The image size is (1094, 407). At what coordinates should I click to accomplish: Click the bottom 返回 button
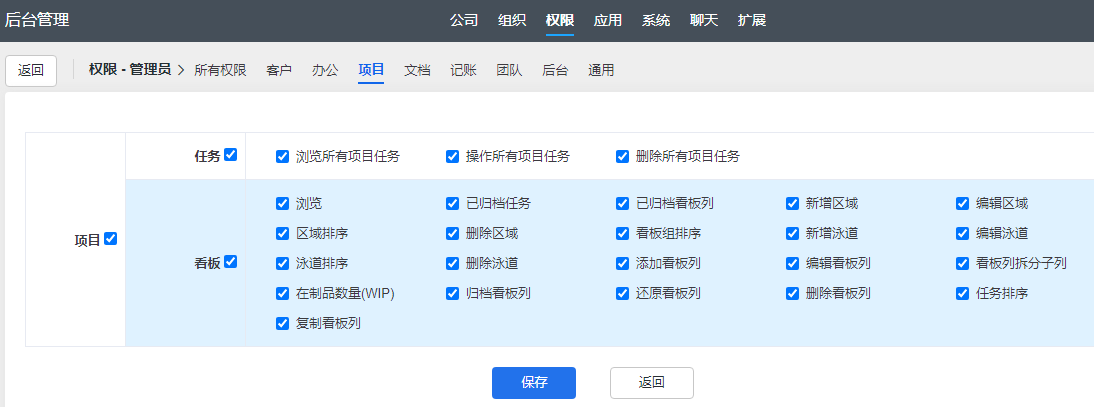(x=651, y=382)
